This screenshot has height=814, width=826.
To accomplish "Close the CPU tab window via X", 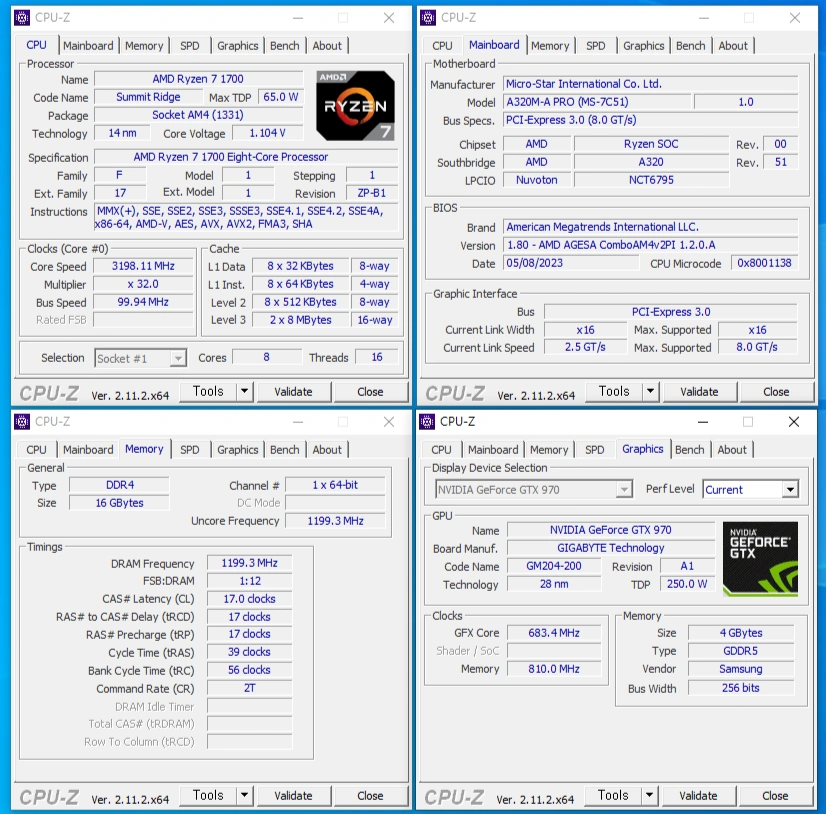I will point(389,18).
